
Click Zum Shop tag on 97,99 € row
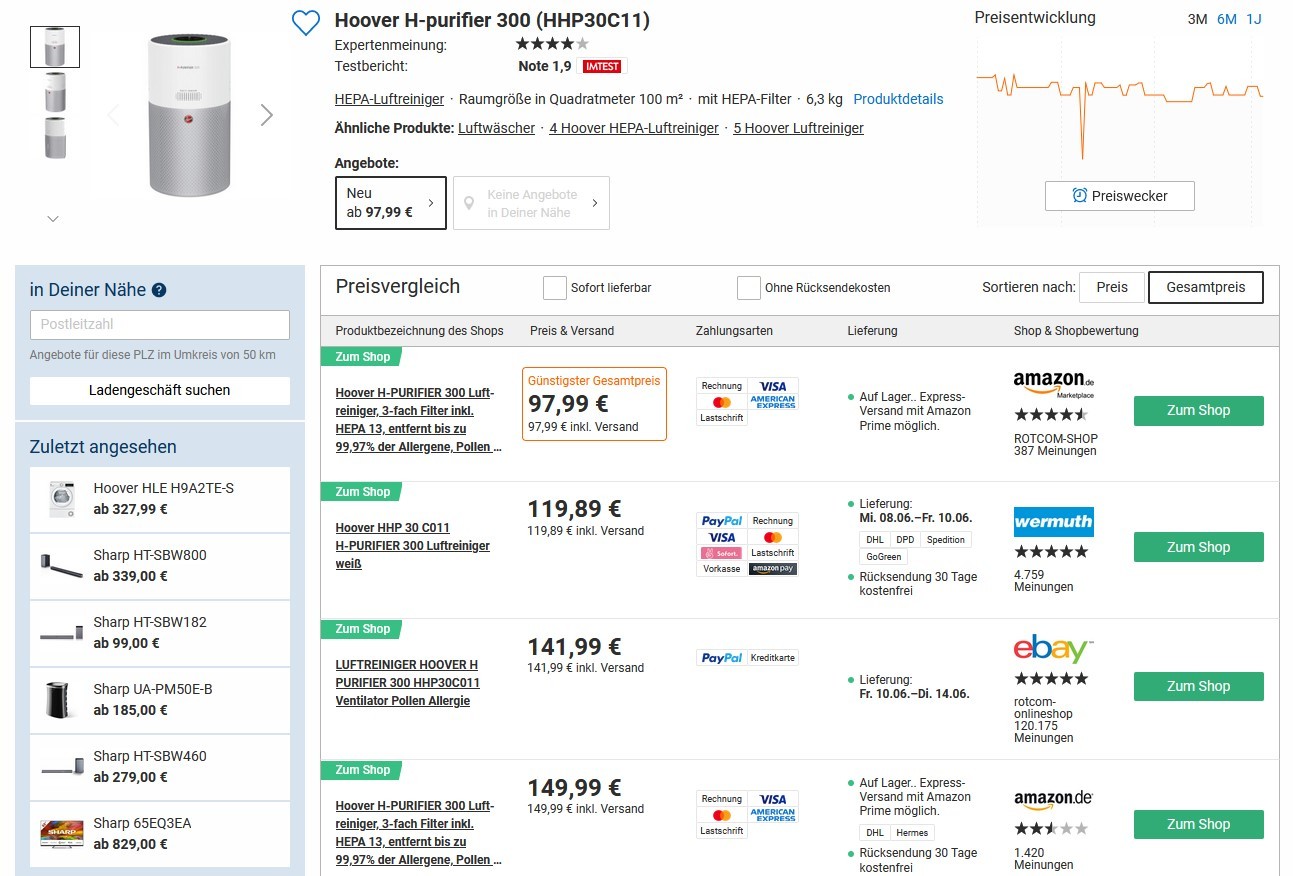[x=361, y=357]
